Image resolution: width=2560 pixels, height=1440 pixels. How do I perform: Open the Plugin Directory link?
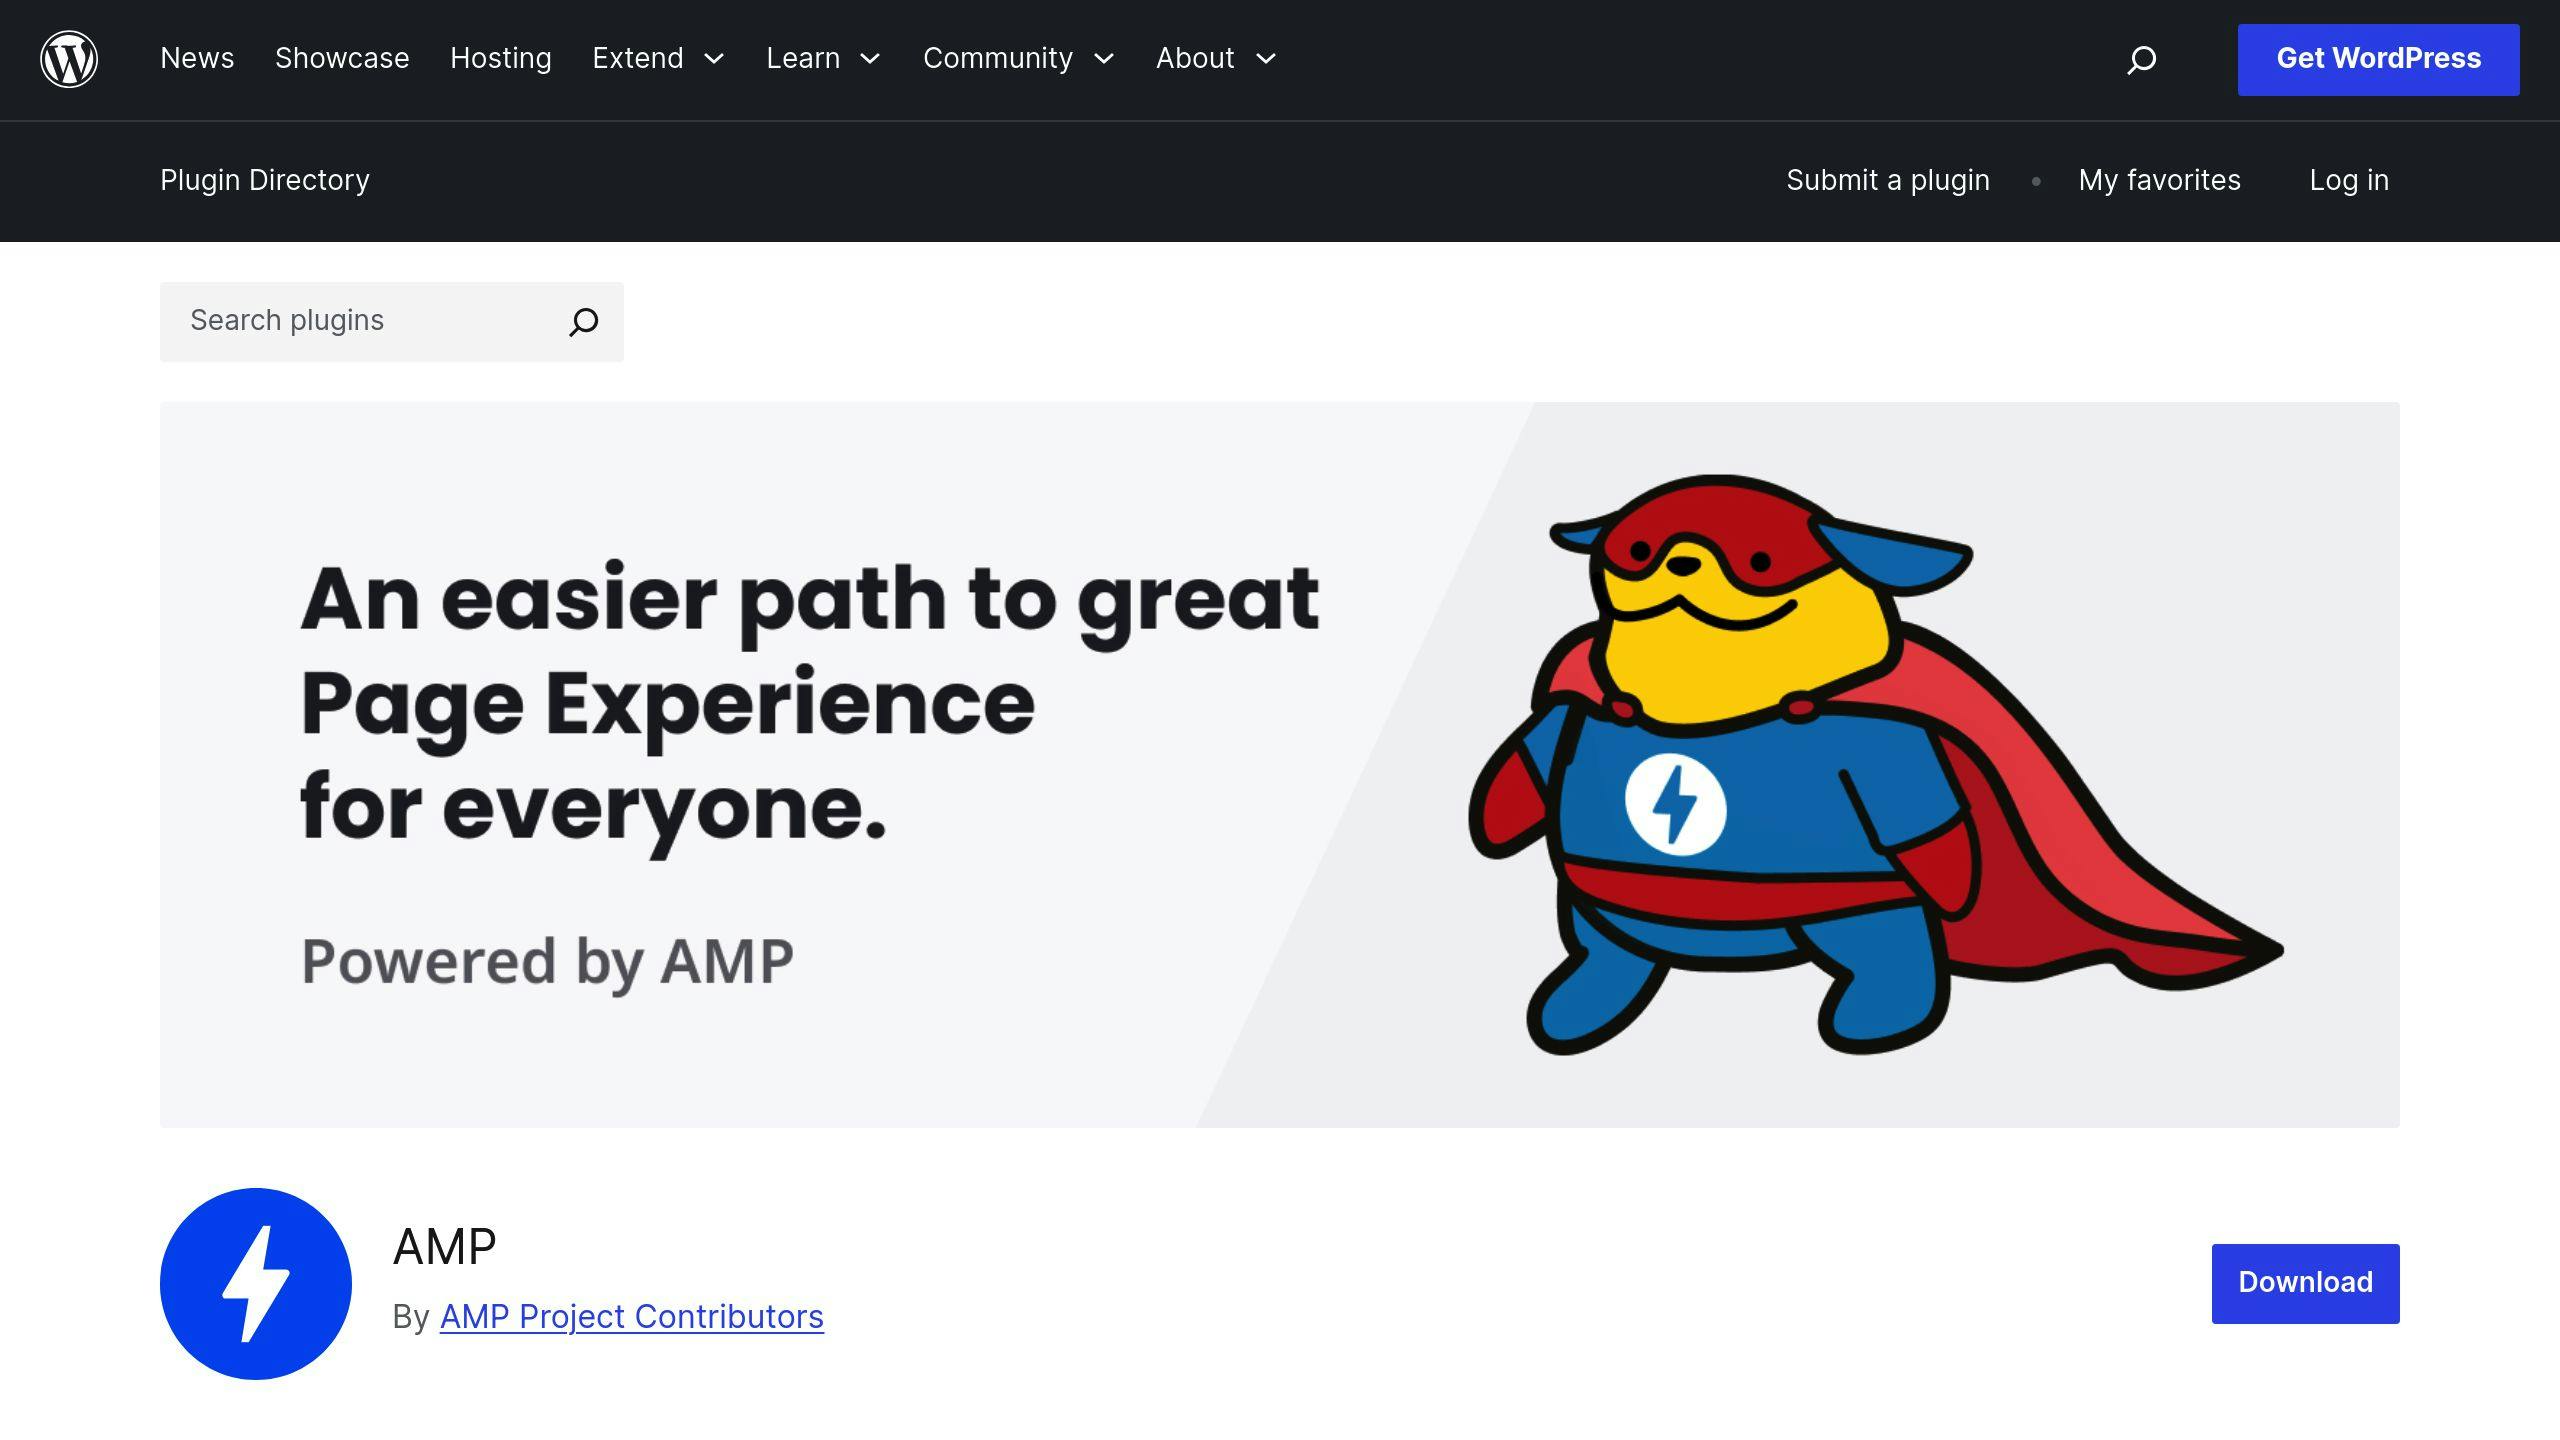[265, 181]
